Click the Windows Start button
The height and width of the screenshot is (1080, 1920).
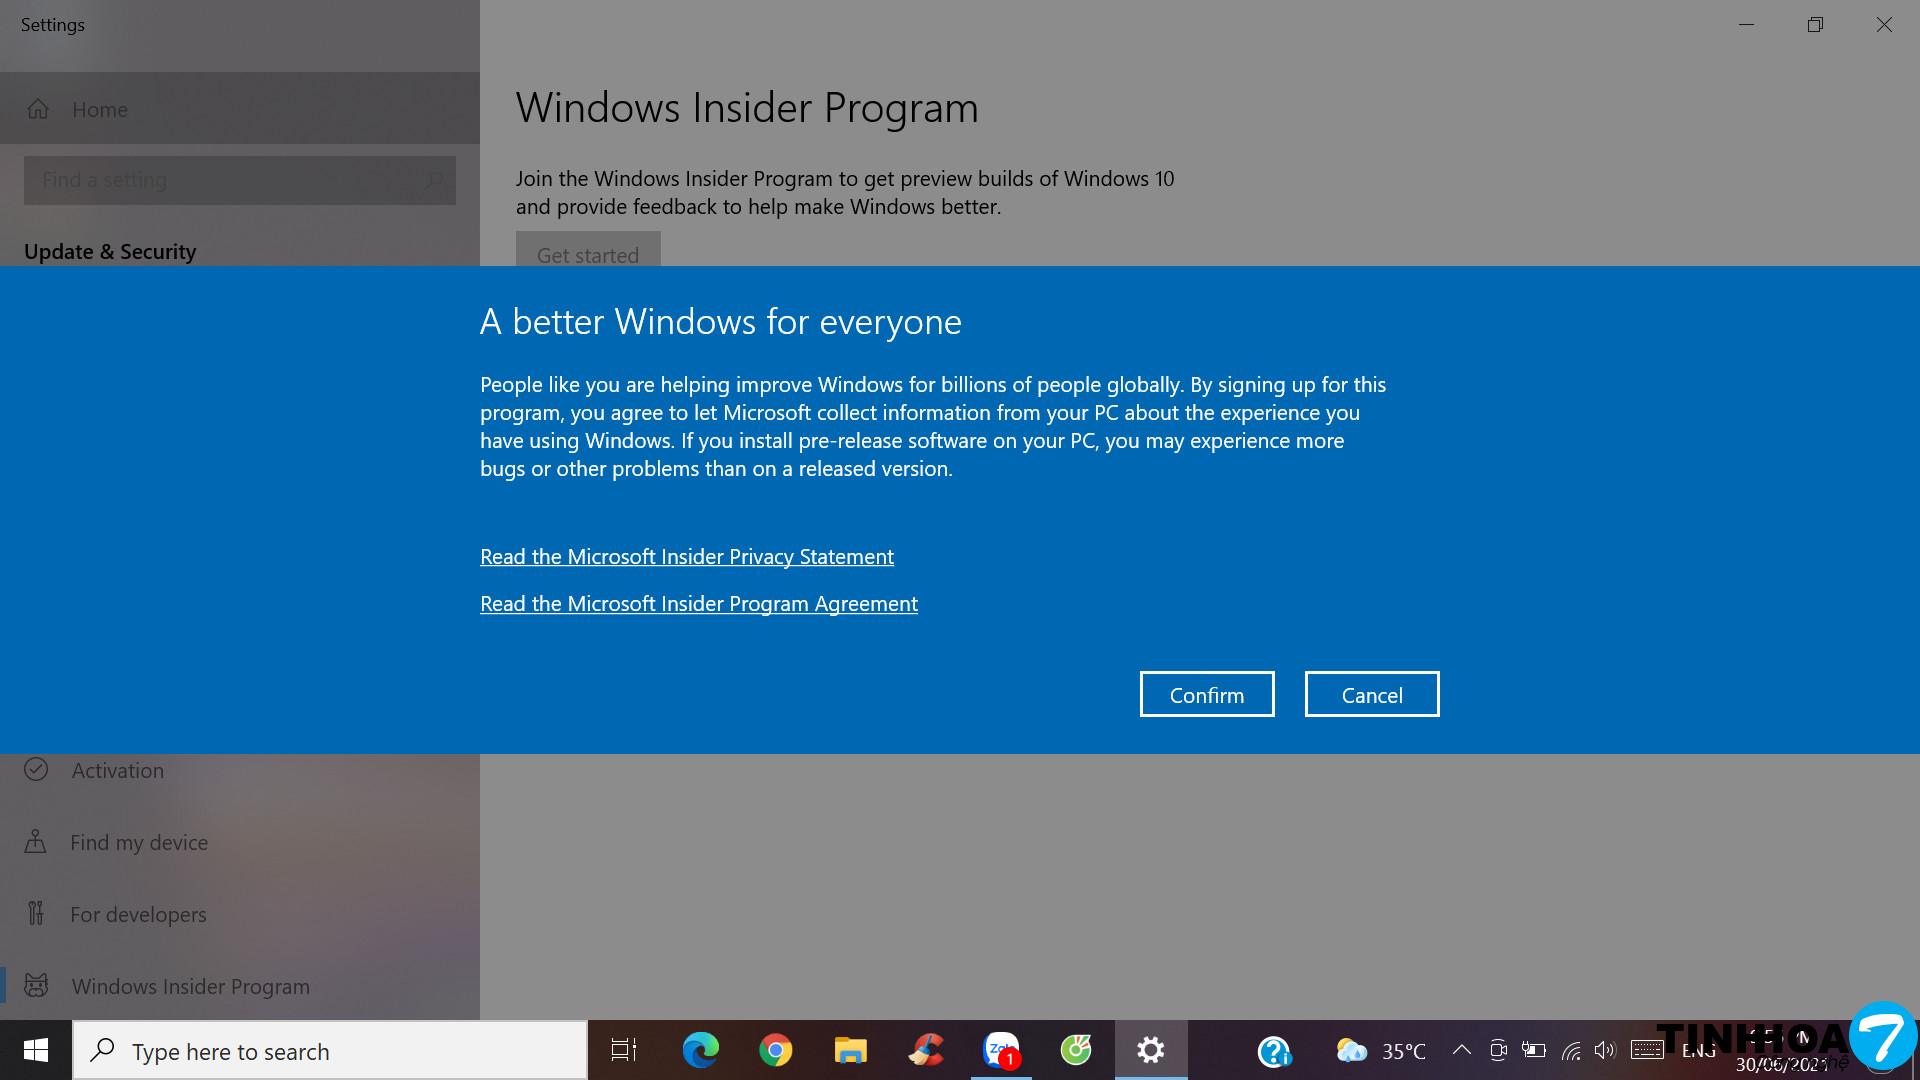36,1050
